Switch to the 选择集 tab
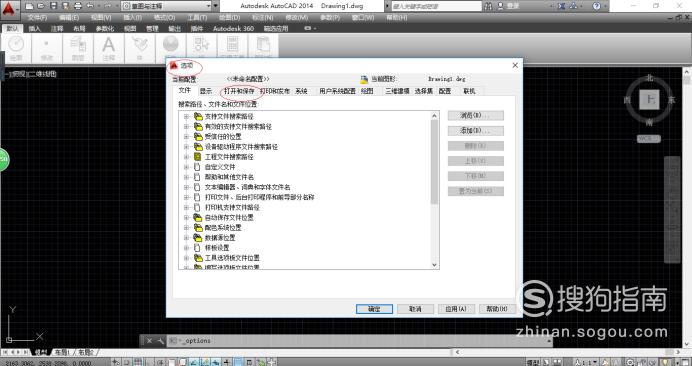Image resolution: width=692 pixels, height=366 pixels. 424,91
